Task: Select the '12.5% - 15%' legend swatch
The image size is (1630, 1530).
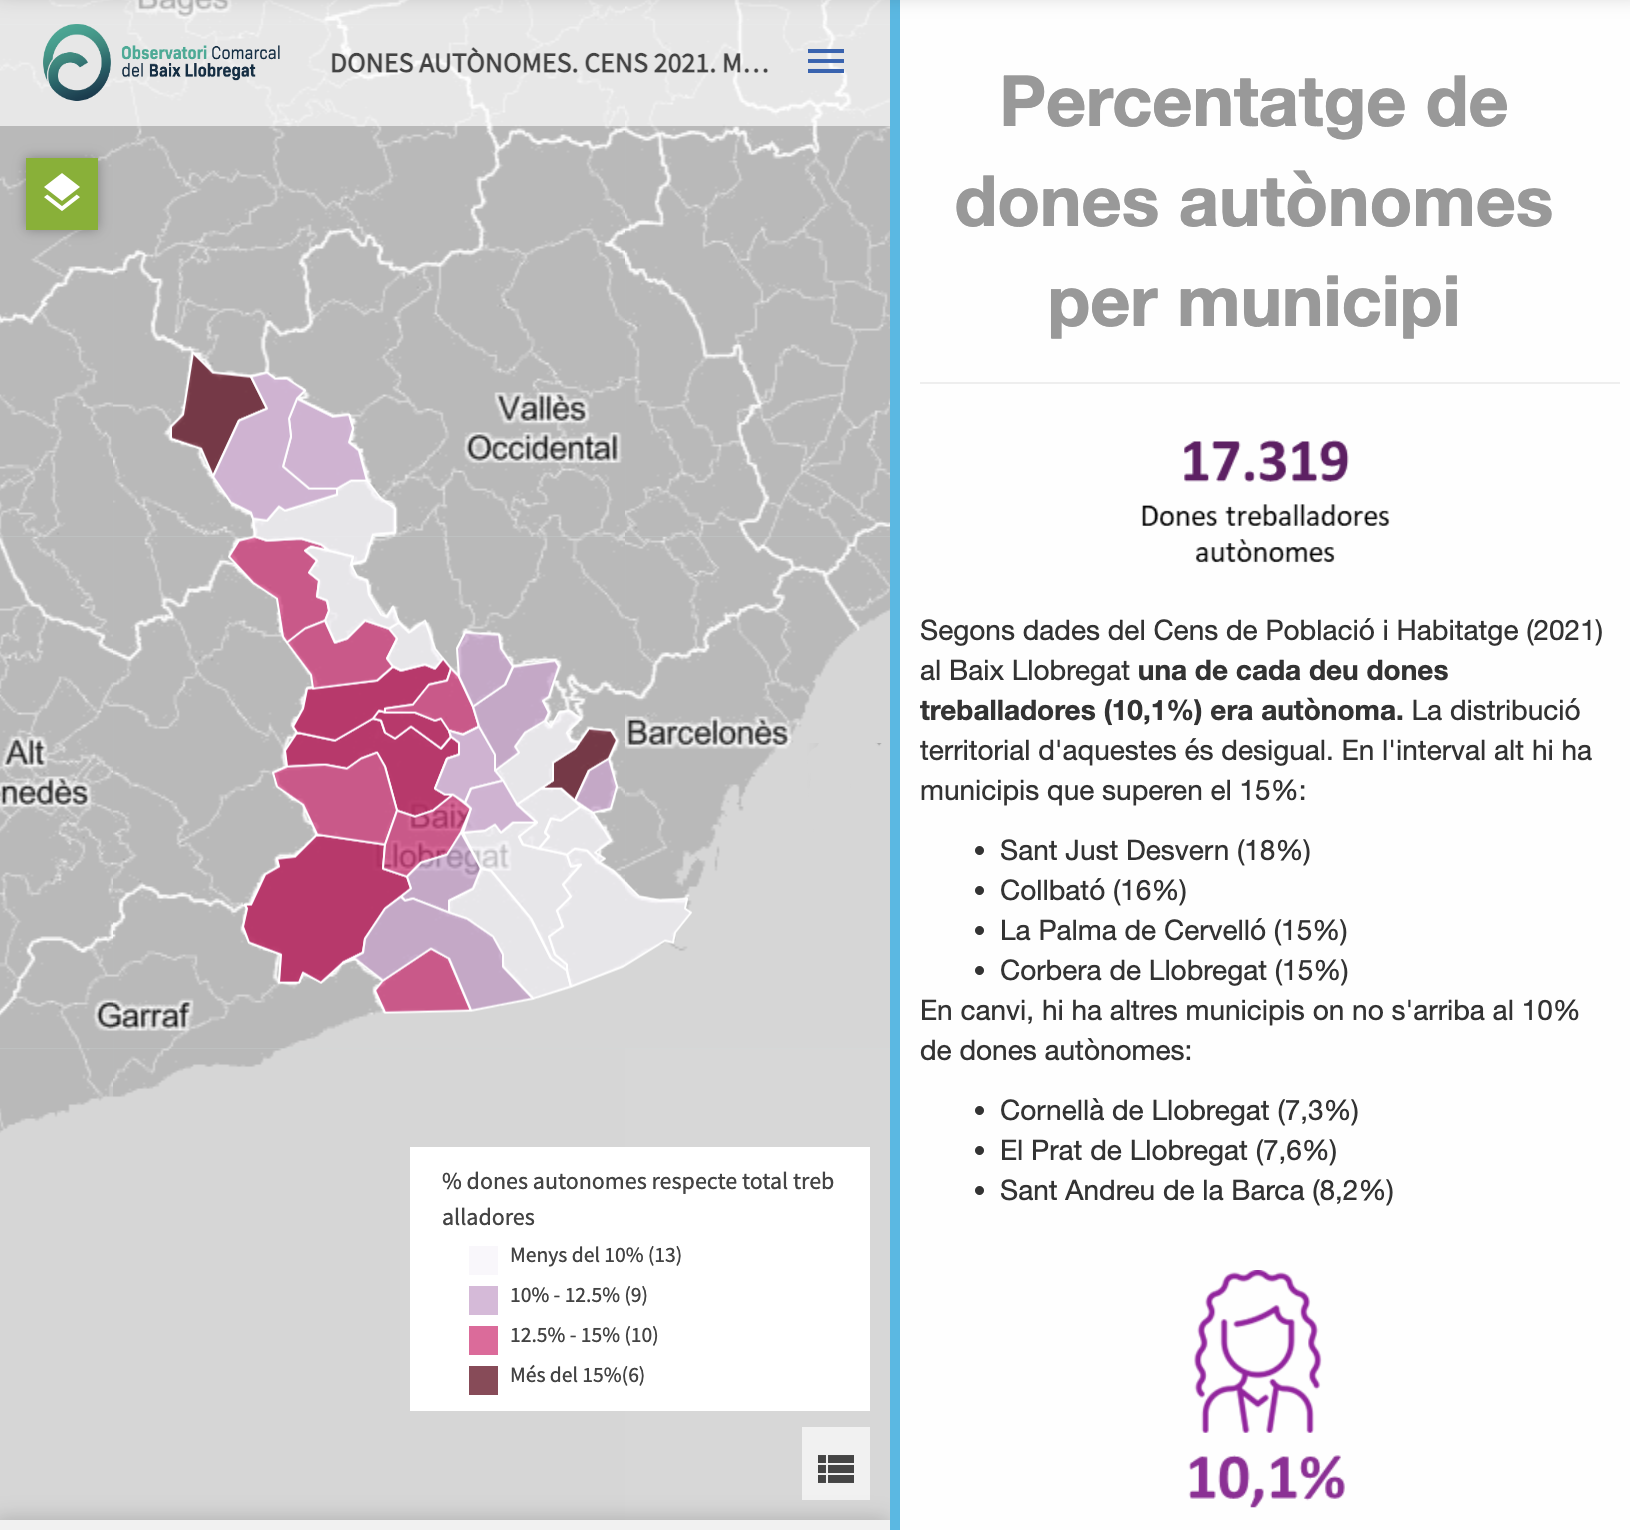Action: [483, 1337]
